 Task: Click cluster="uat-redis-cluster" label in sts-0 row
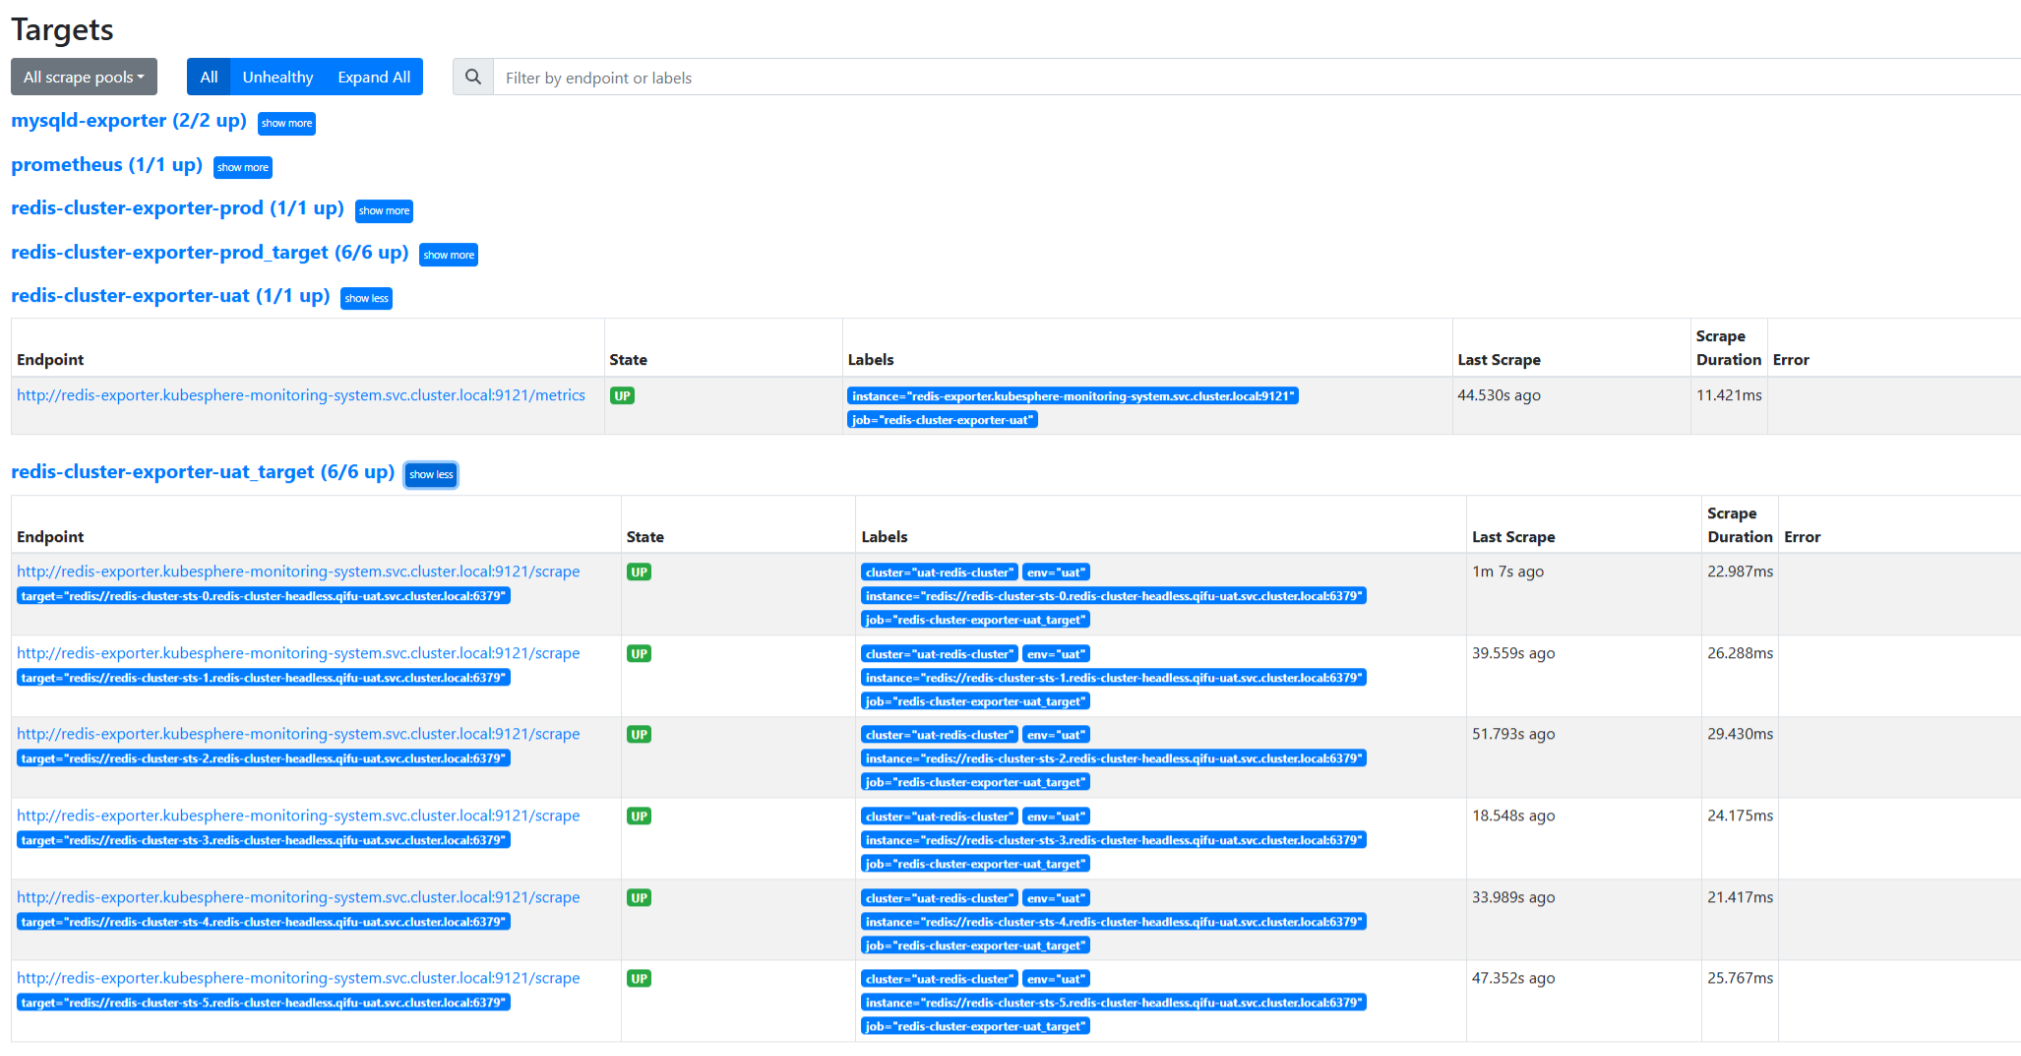tap(939, 572)
